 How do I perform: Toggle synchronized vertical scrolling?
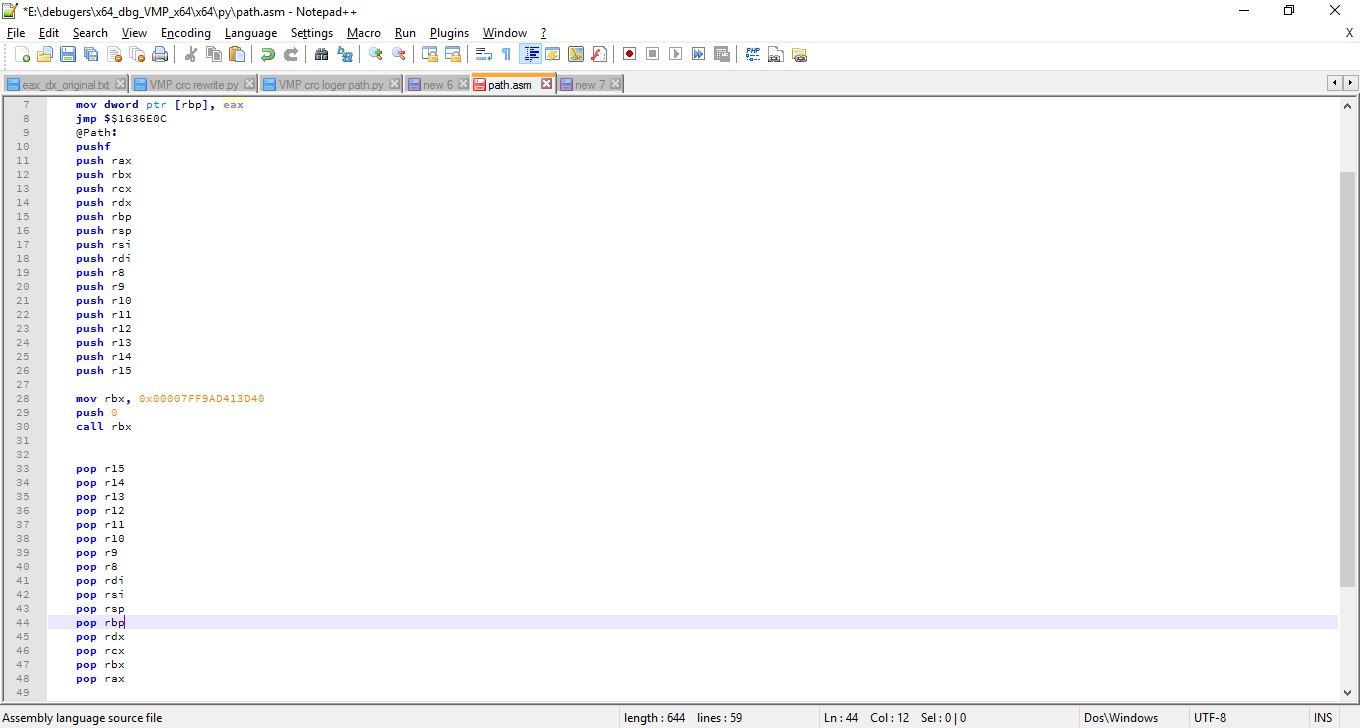[430, 55]
